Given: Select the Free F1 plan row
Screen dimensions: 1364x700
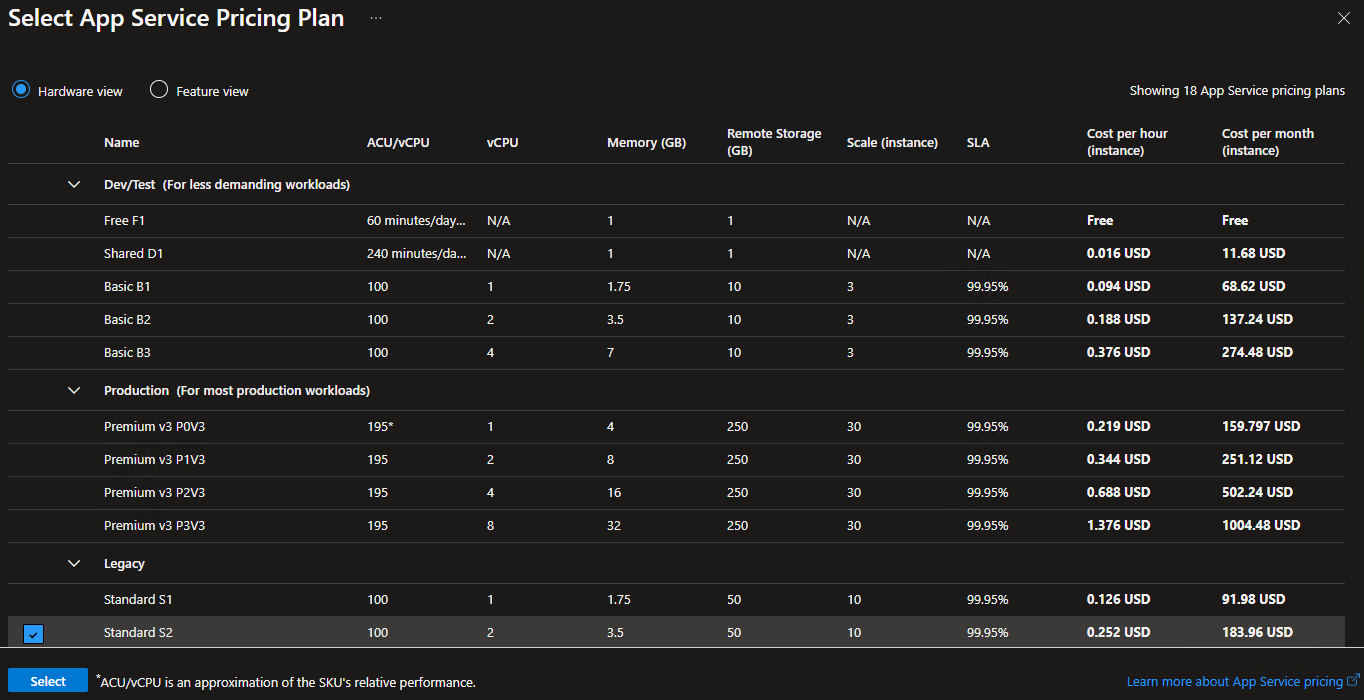Looking at the screenshot, I should 676,220.
